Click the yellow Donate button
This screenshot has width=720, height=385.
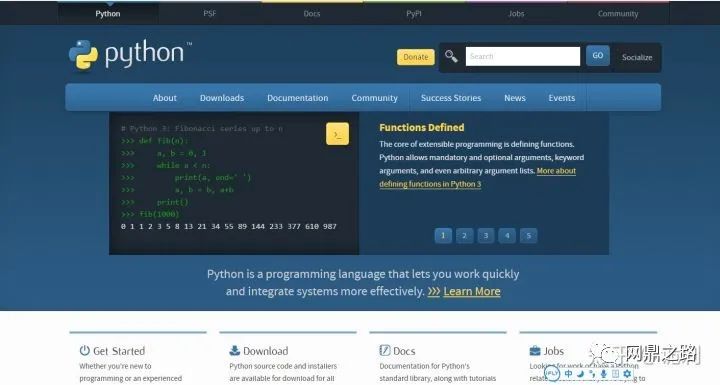click(416, 57)
